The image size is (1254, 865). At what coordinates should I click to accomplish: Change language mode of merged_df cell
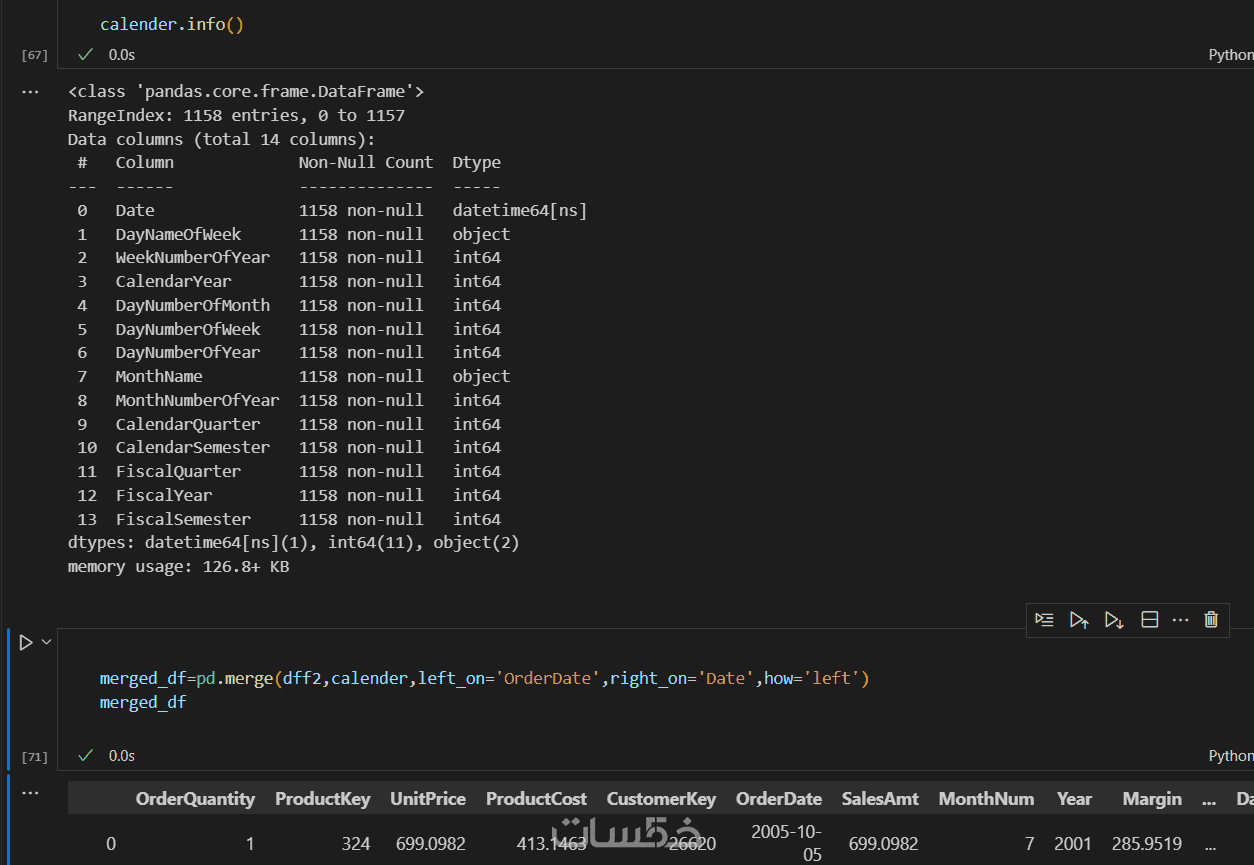coord(1230,756)
